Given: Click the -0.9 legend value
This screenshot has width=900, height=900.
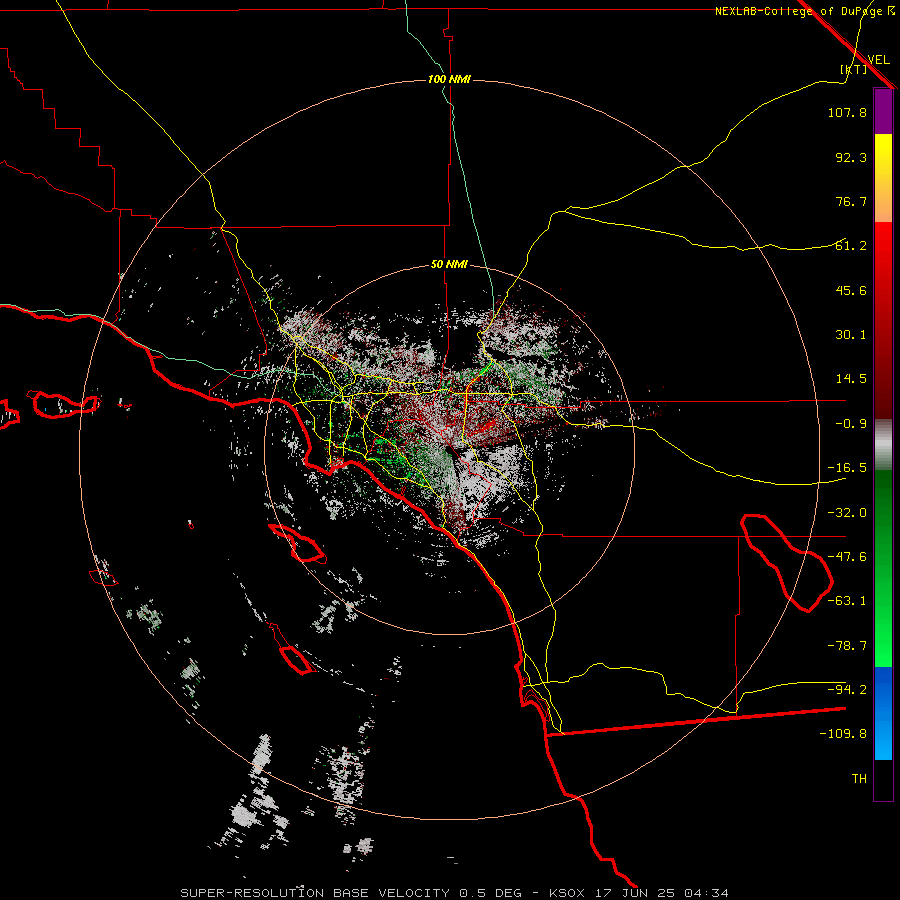Looking at the screenshot, I should click(x=851, y=424).
